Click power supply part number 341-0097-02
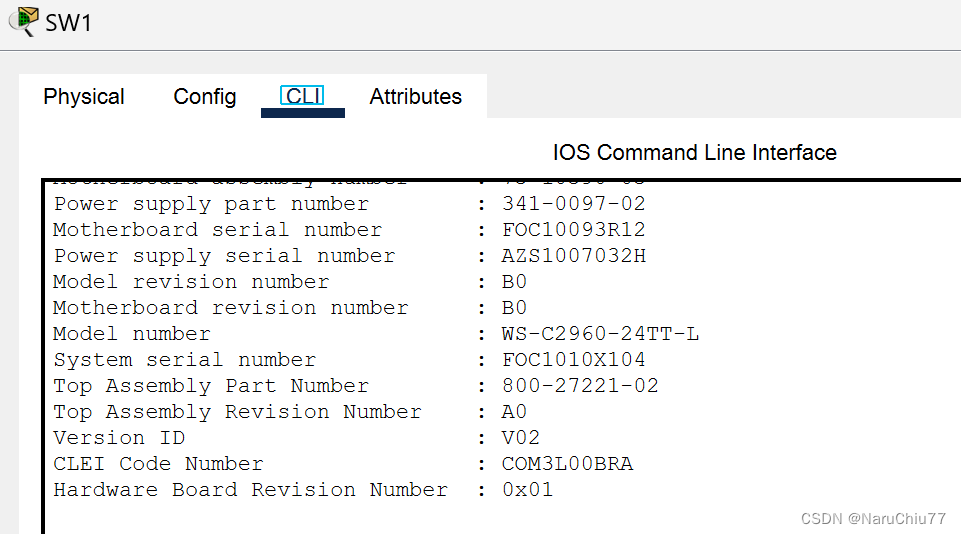 pyautogui.click(x=574, y=204)
